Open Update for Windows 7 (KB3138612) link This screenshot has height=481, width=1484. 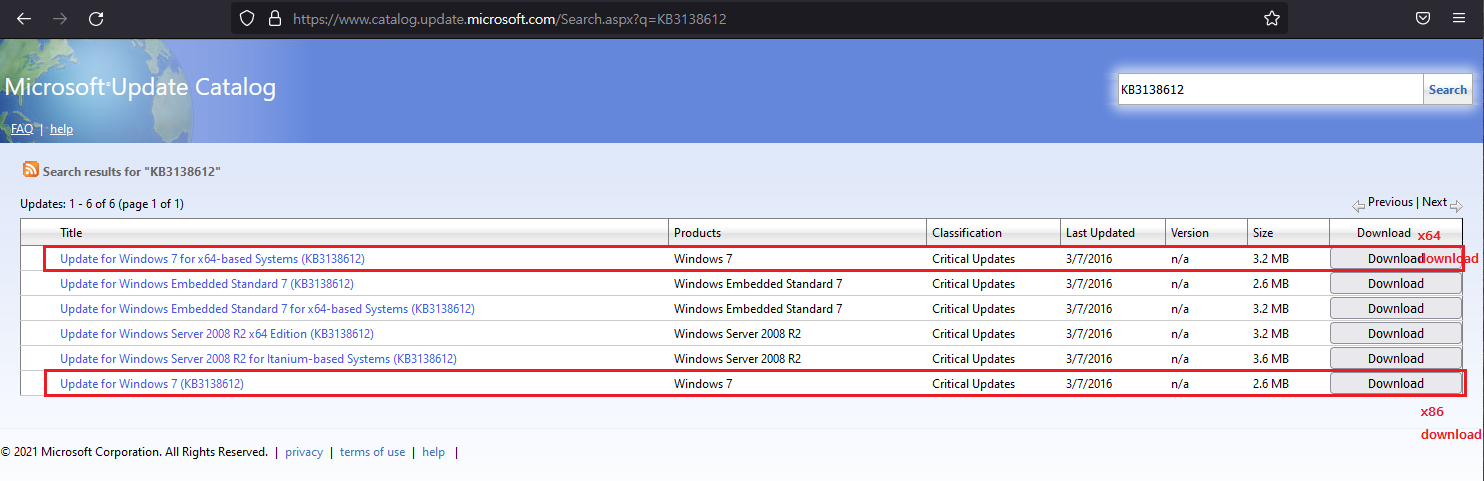[x=152, y=384]
